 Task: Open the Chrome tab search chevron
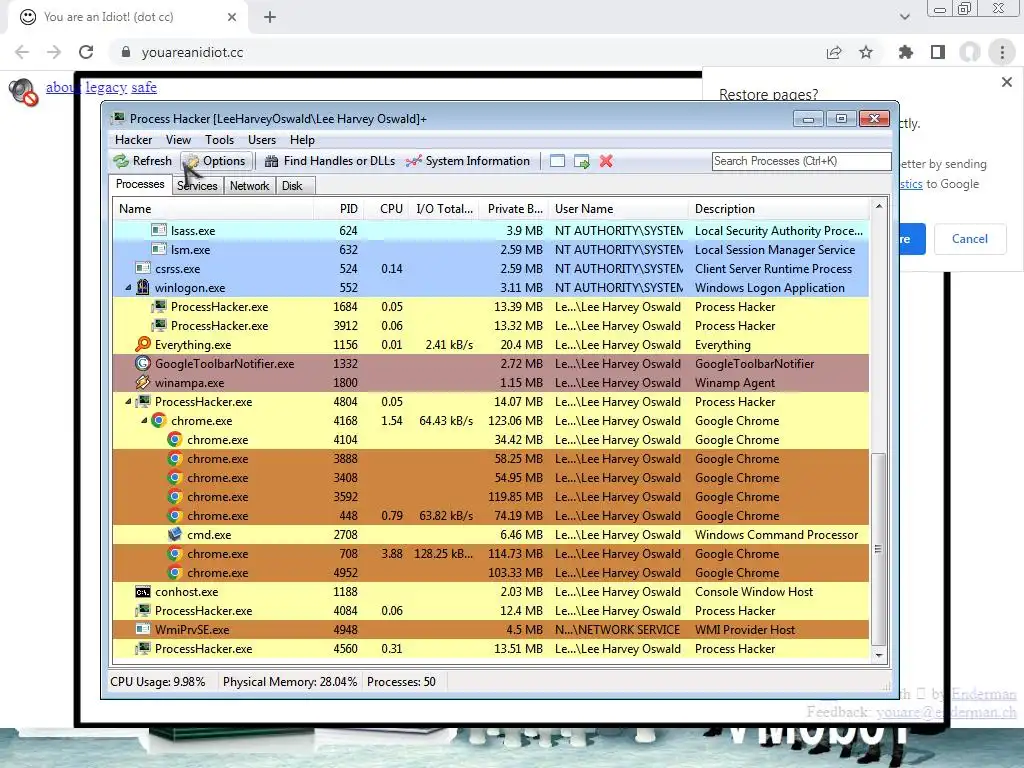pyautogui.click(x=904, y=17)
